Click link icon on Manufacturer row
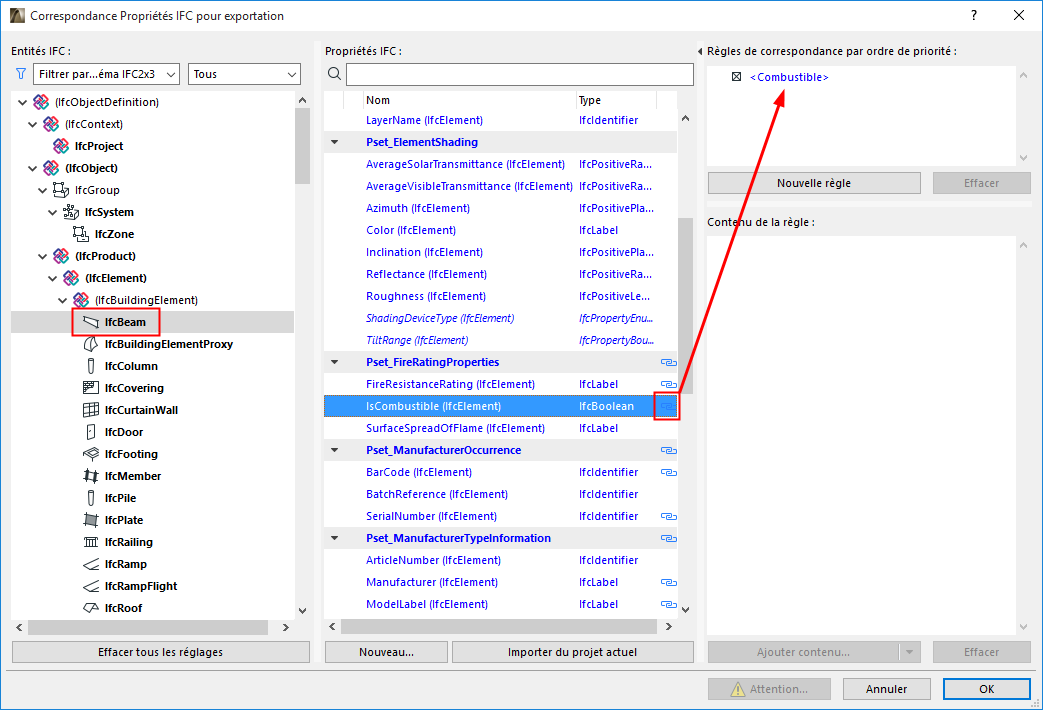1043x710 pixels. click(x=669, y=582)
